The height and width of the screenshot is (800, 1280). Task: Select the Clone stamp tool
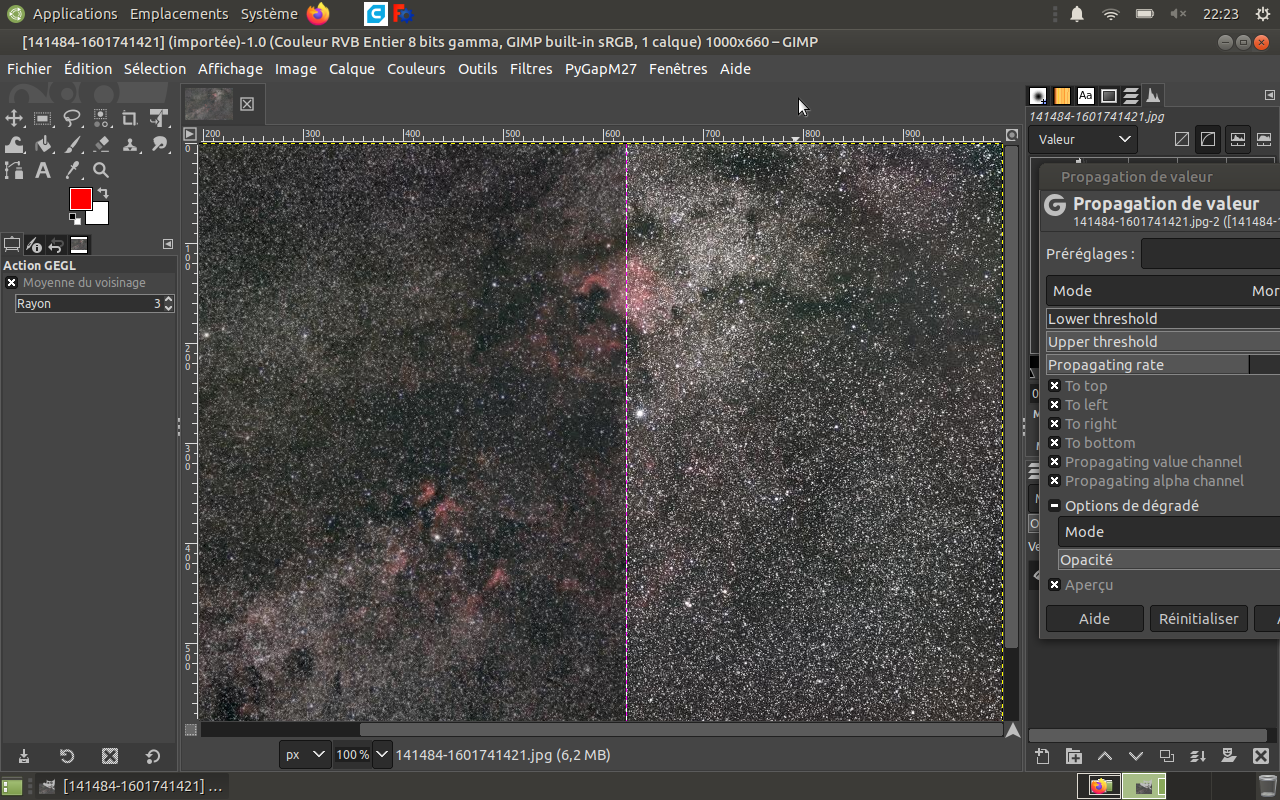(x=130, y=144)
